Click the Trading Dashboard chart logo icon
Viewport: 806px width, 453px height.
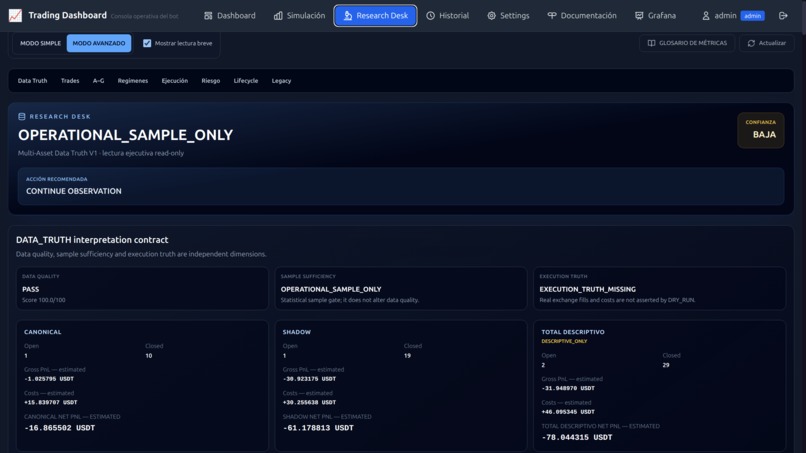[15, 15]
